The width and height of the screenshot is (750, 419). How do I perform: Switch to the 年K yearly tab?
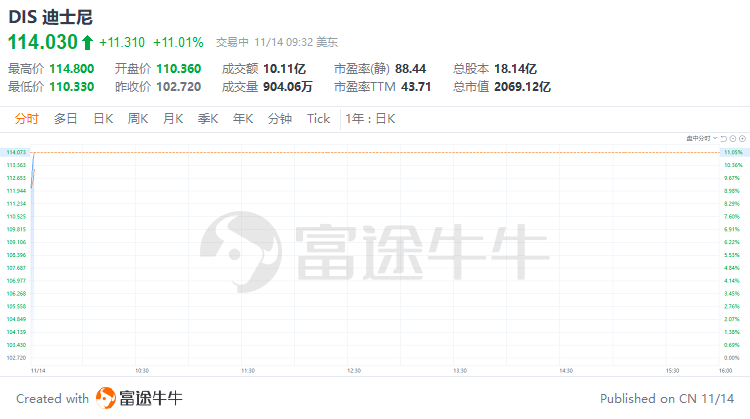[243, 119]
